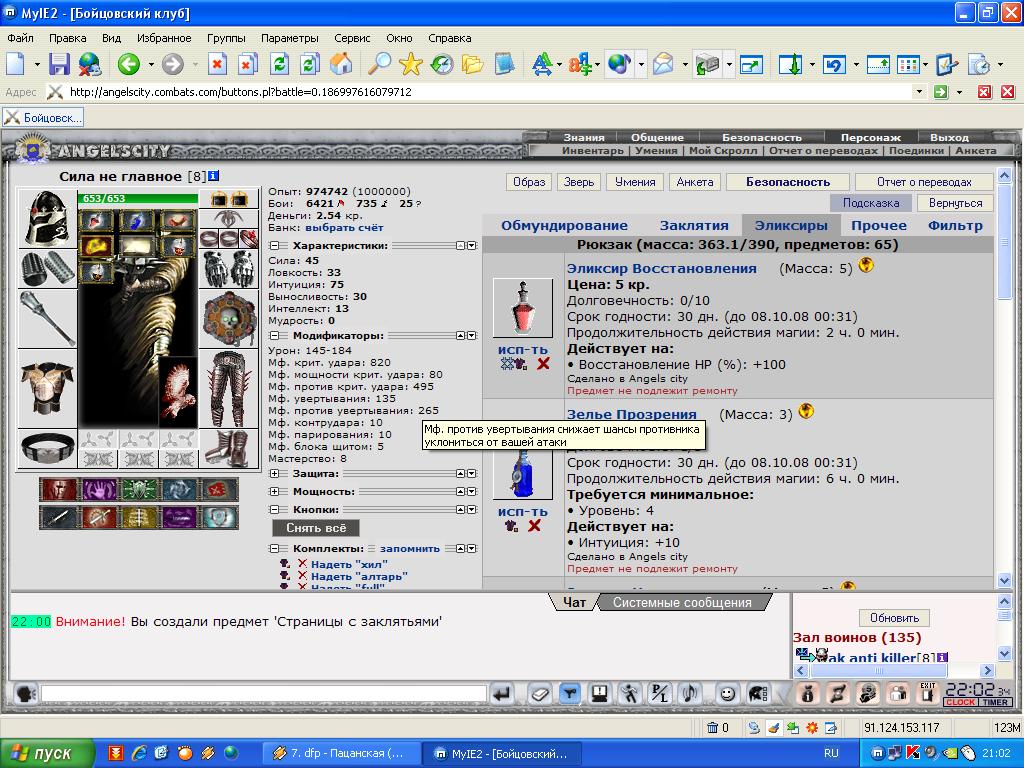Viewport: 1024px width, 768px height.
Task: Delete the Эликсир Восстановления item (red X)
Action: point(543,364)
